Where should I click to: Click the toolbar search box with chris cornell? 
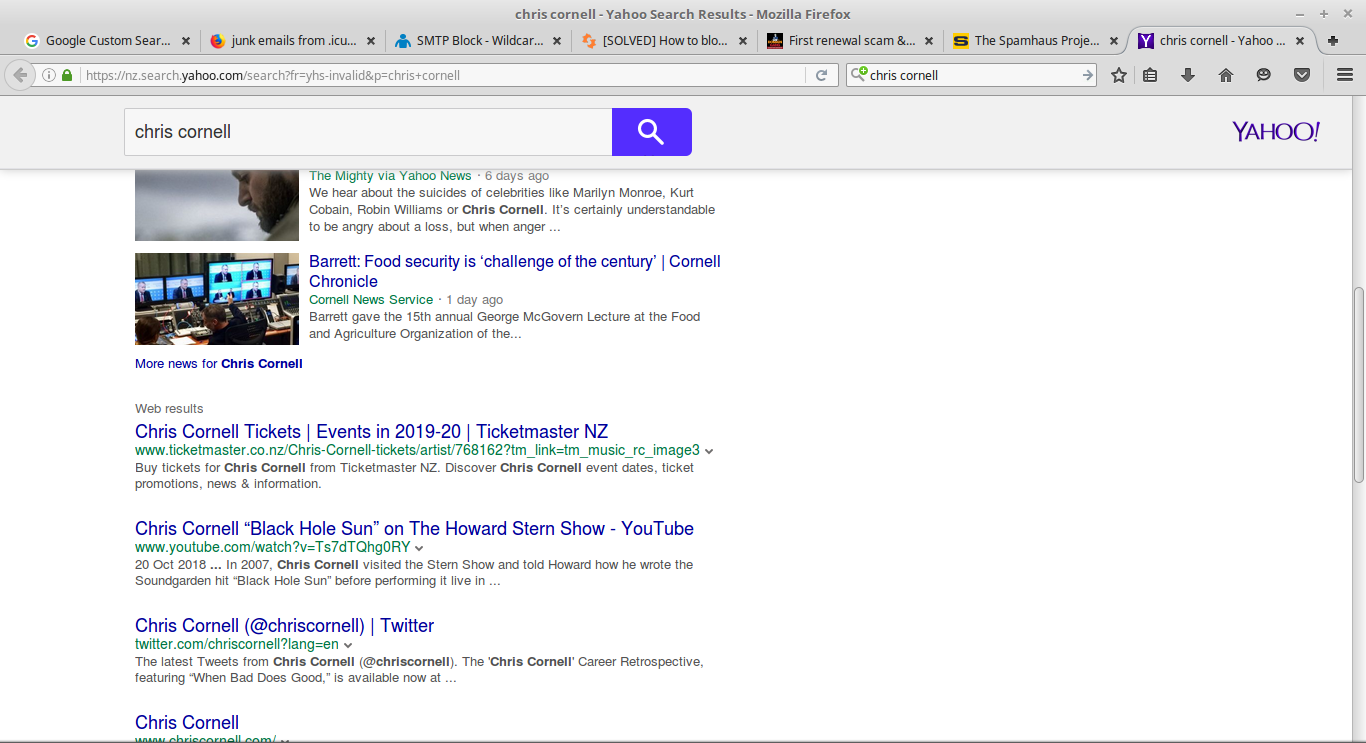972,75
